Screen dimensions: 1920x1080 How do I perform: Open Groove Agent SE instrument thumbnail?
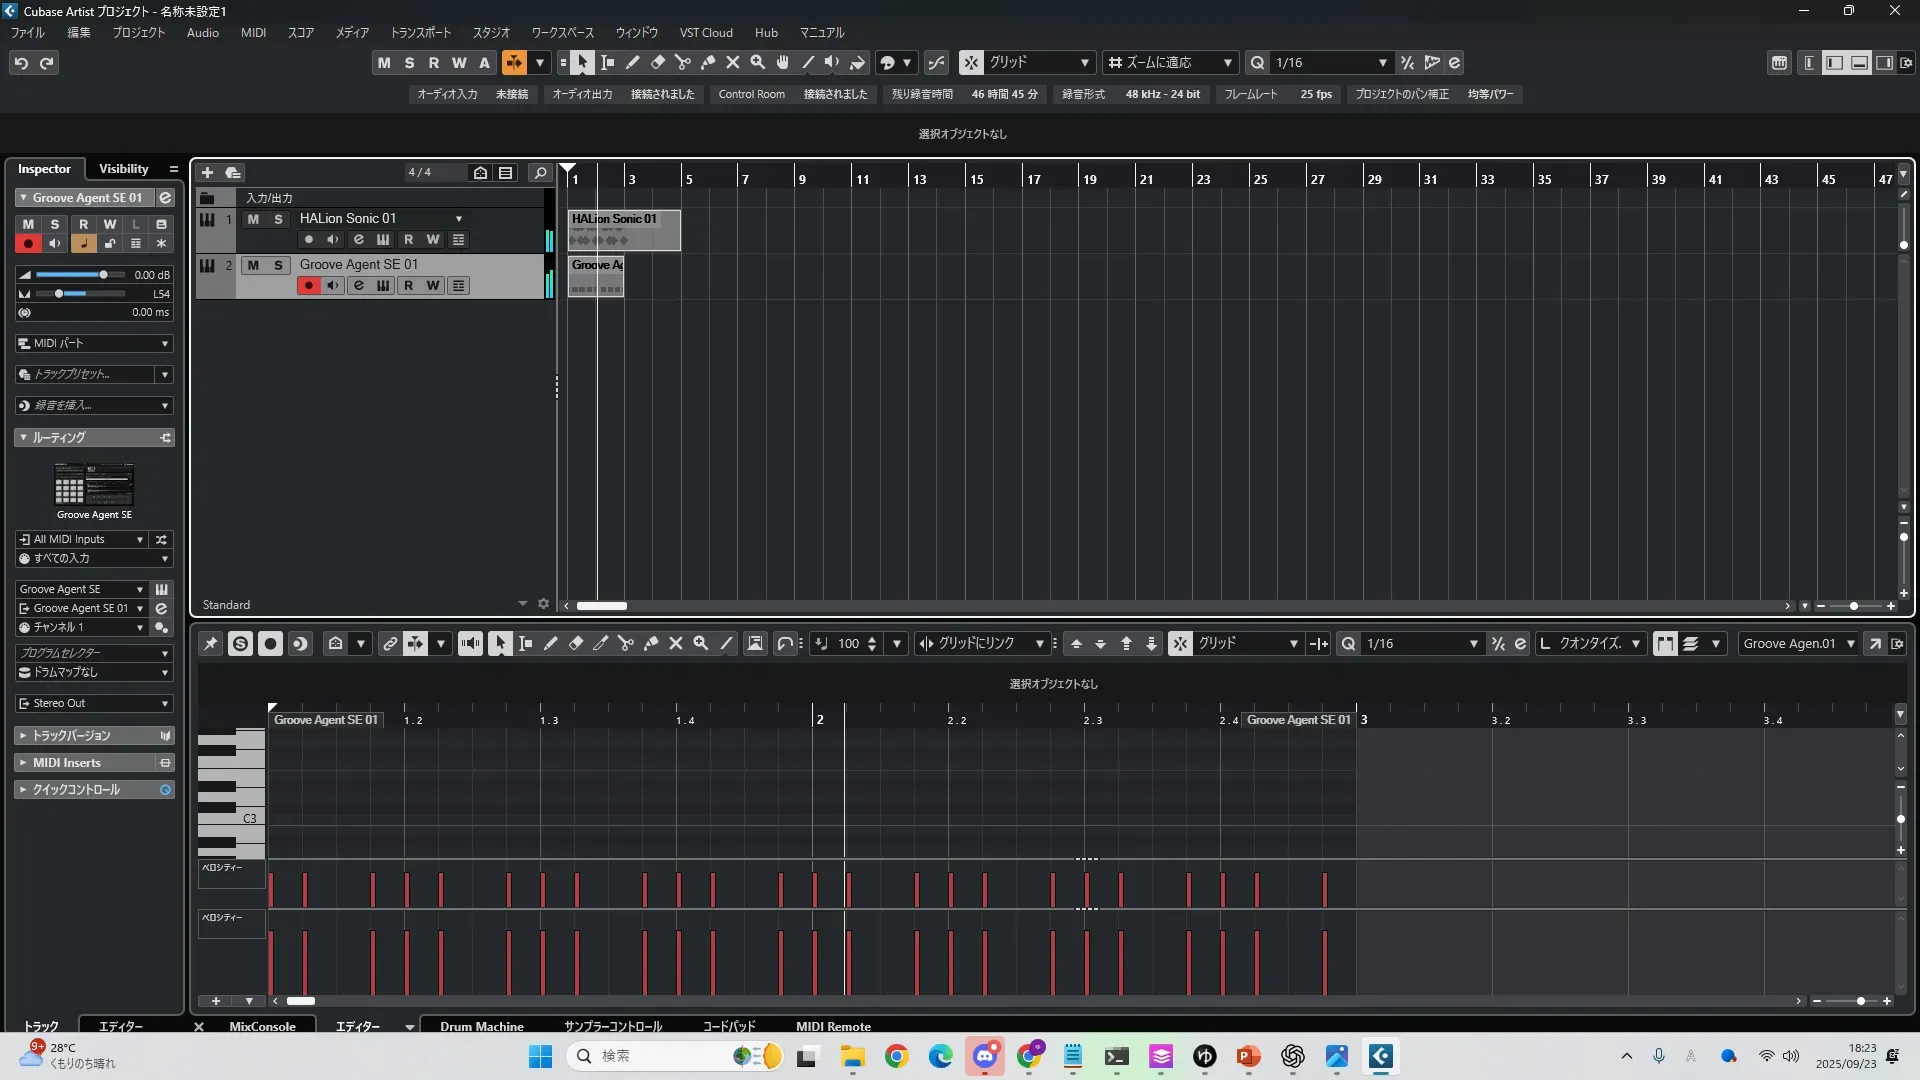[93, 485]
